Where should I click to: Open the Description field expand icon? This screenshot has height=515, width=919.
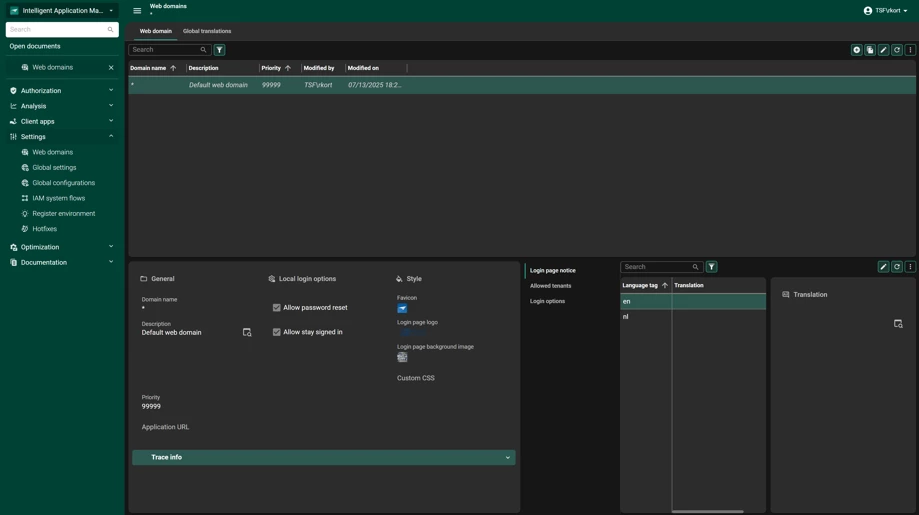point(247,332)
